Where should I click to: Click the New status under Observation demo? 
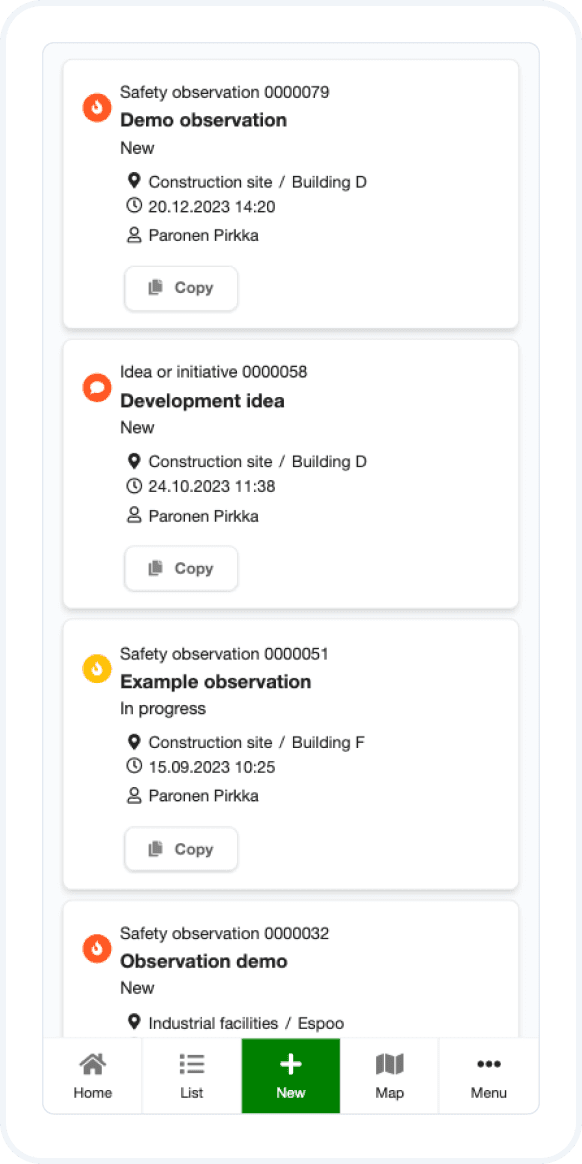(x=137, y=988)
